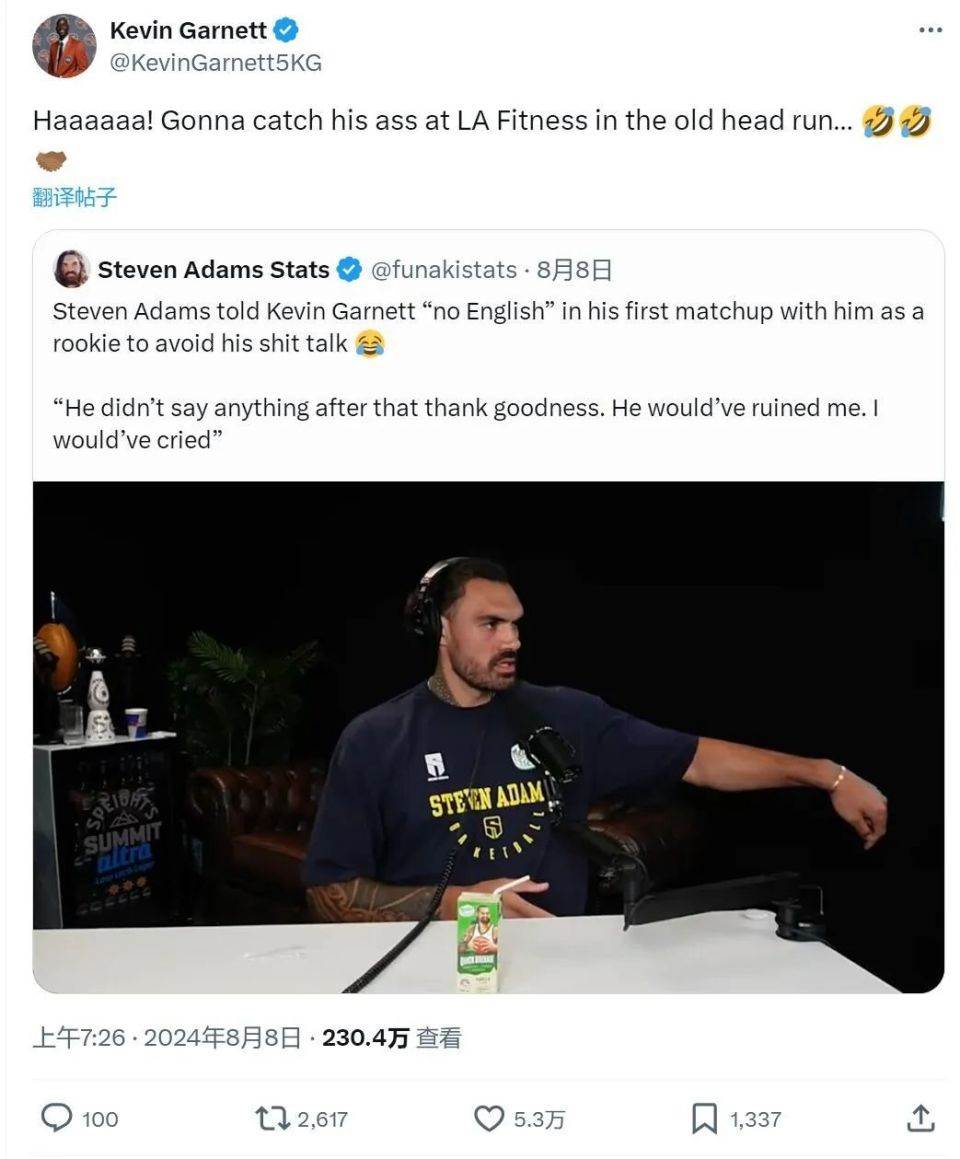Click the 230.4万 查看 views count
The image size is (960, 1159).
pyautogui.click(x=392, y=1038)
